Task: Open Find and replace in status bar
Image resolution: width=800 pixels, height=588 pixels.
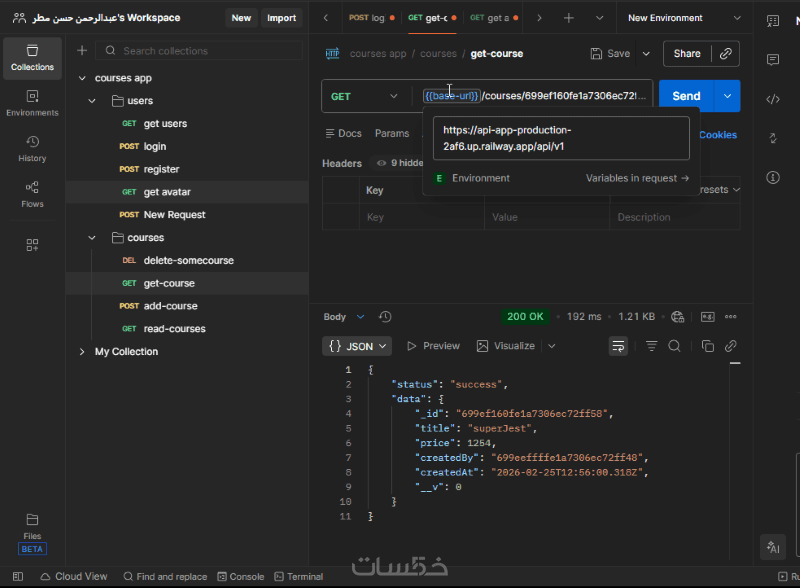Action: point(165,577)
